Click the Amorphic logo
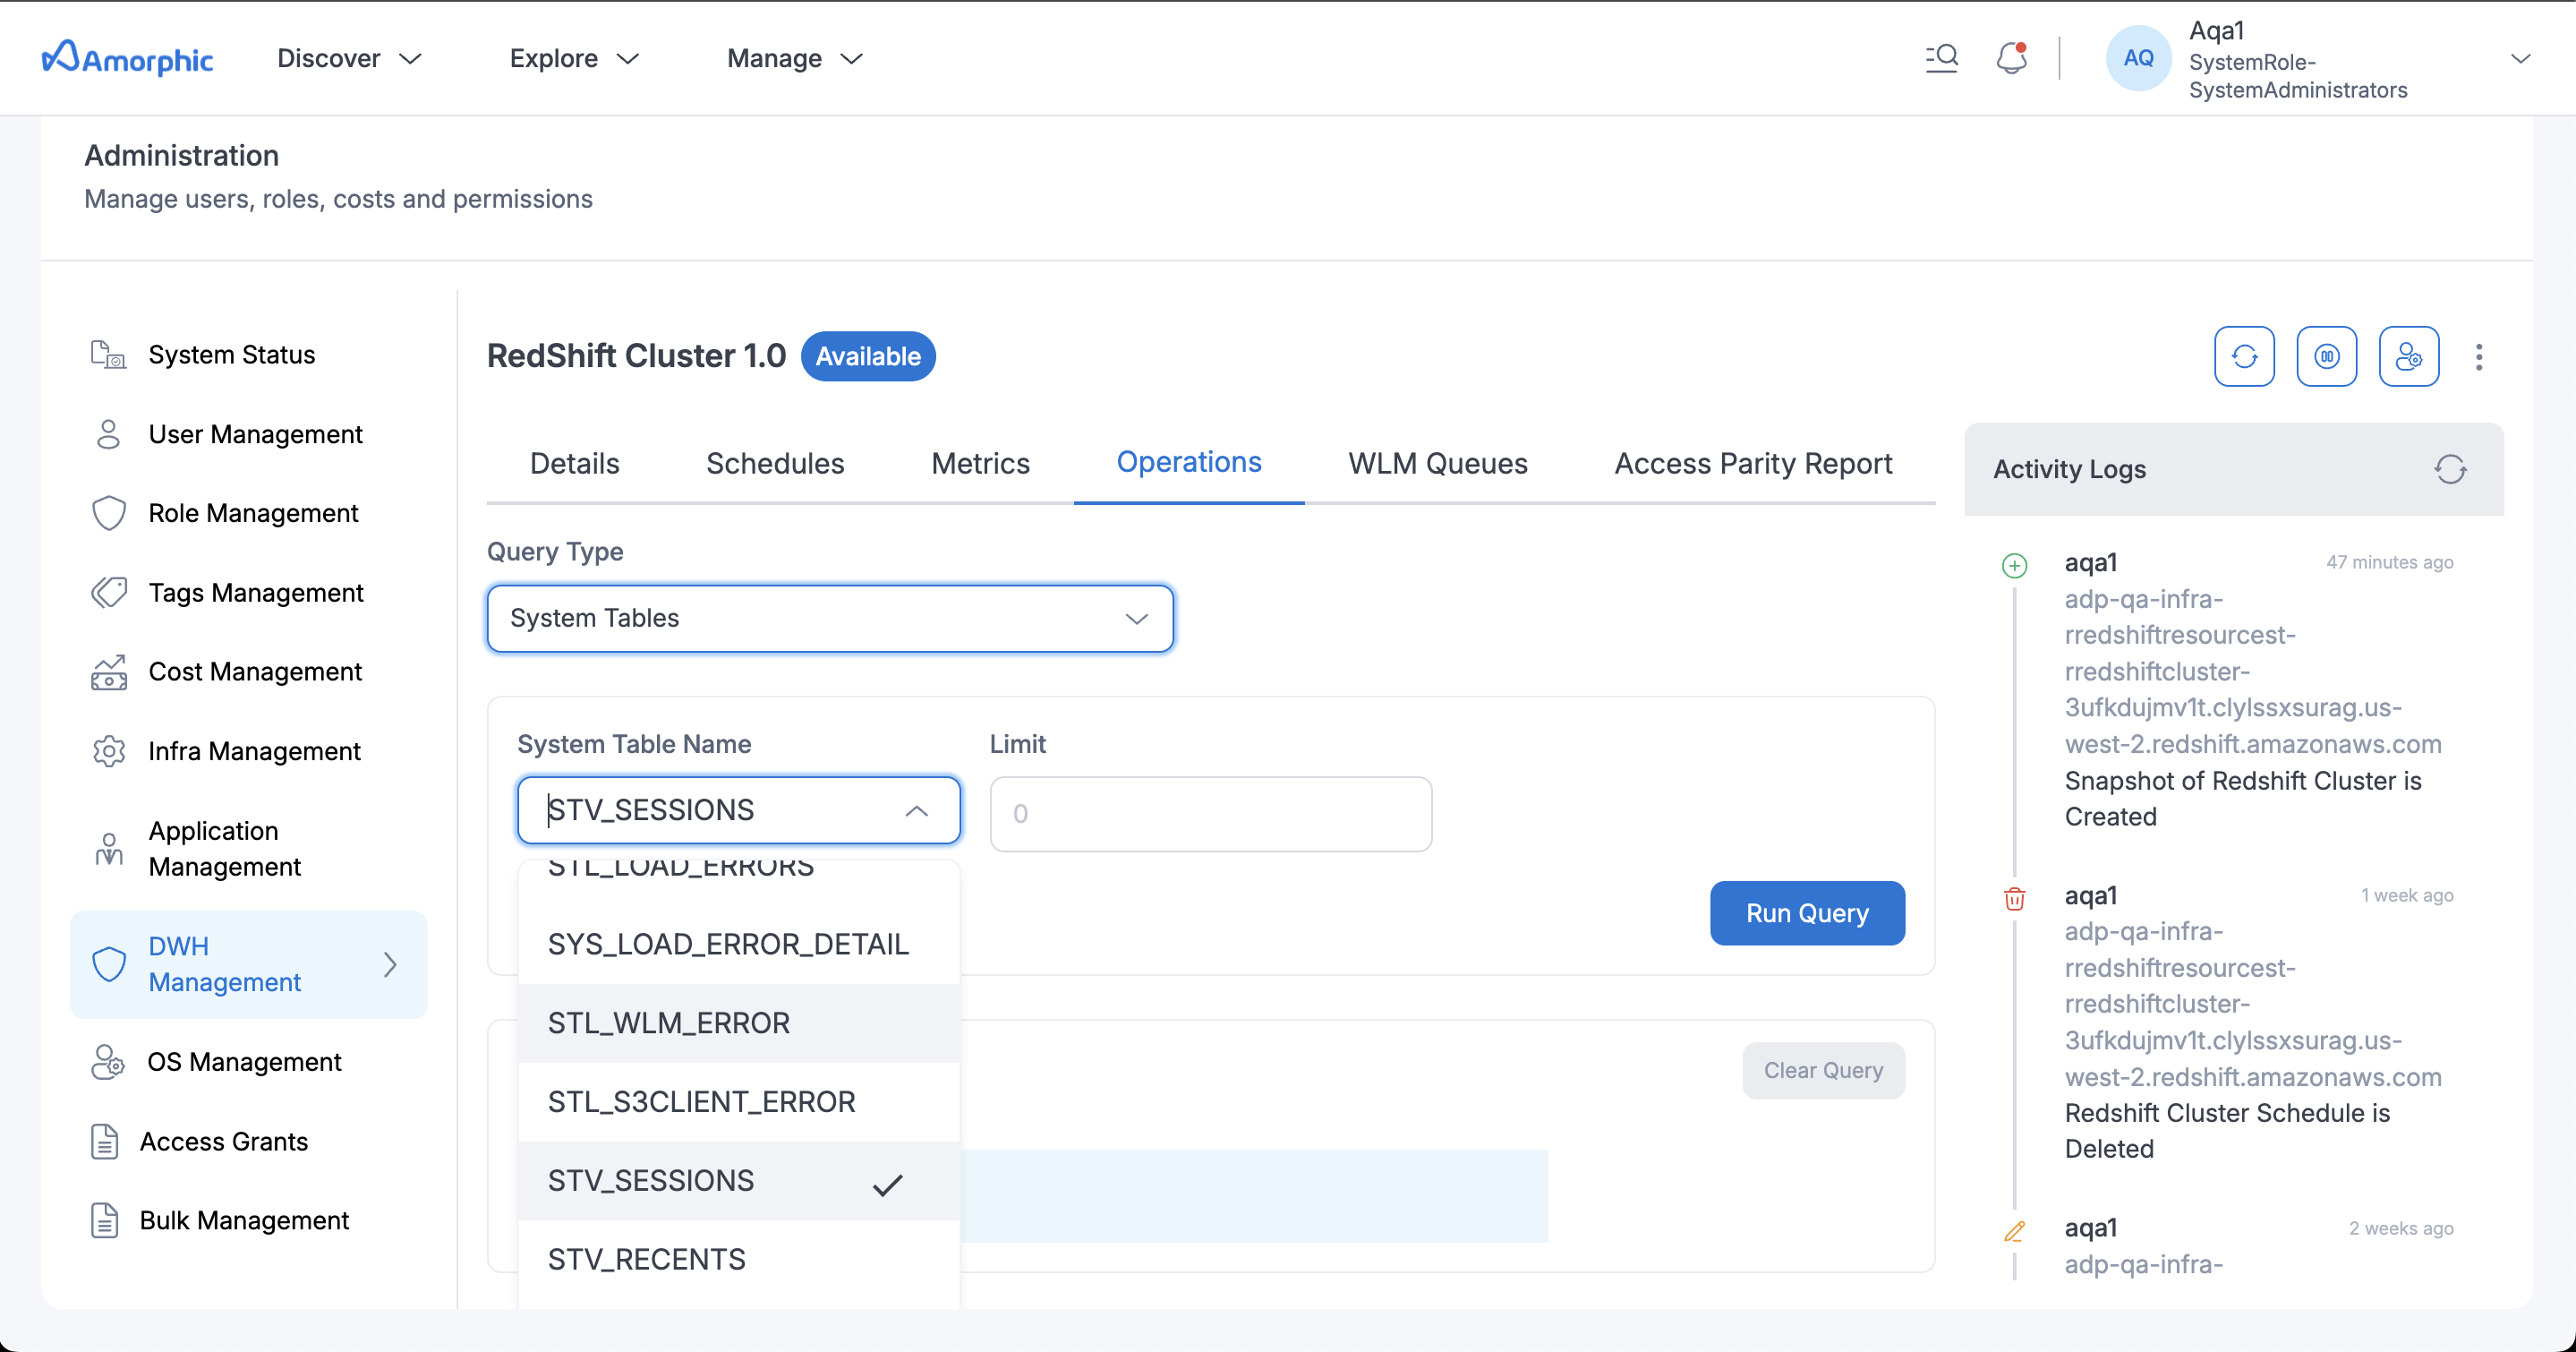2576x1352 pixels. point(127,58)
